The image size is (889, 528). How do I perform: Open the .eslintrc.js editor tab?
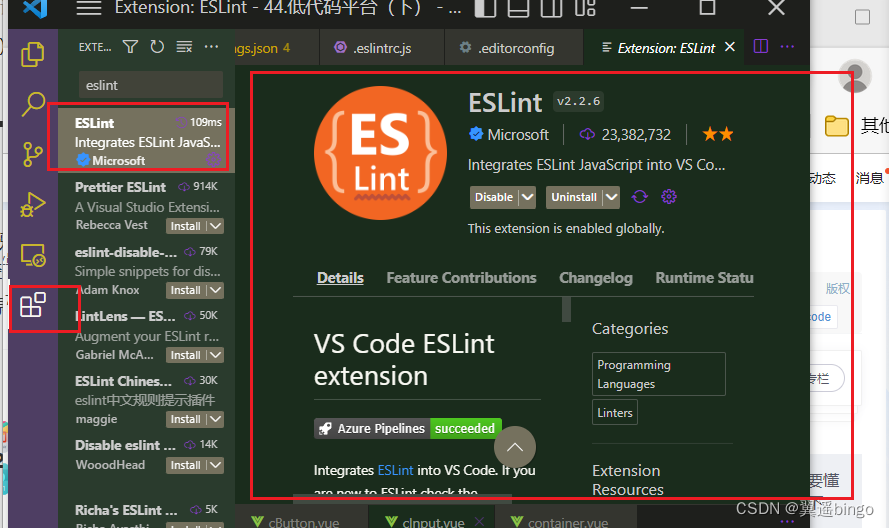pos(382,48)
